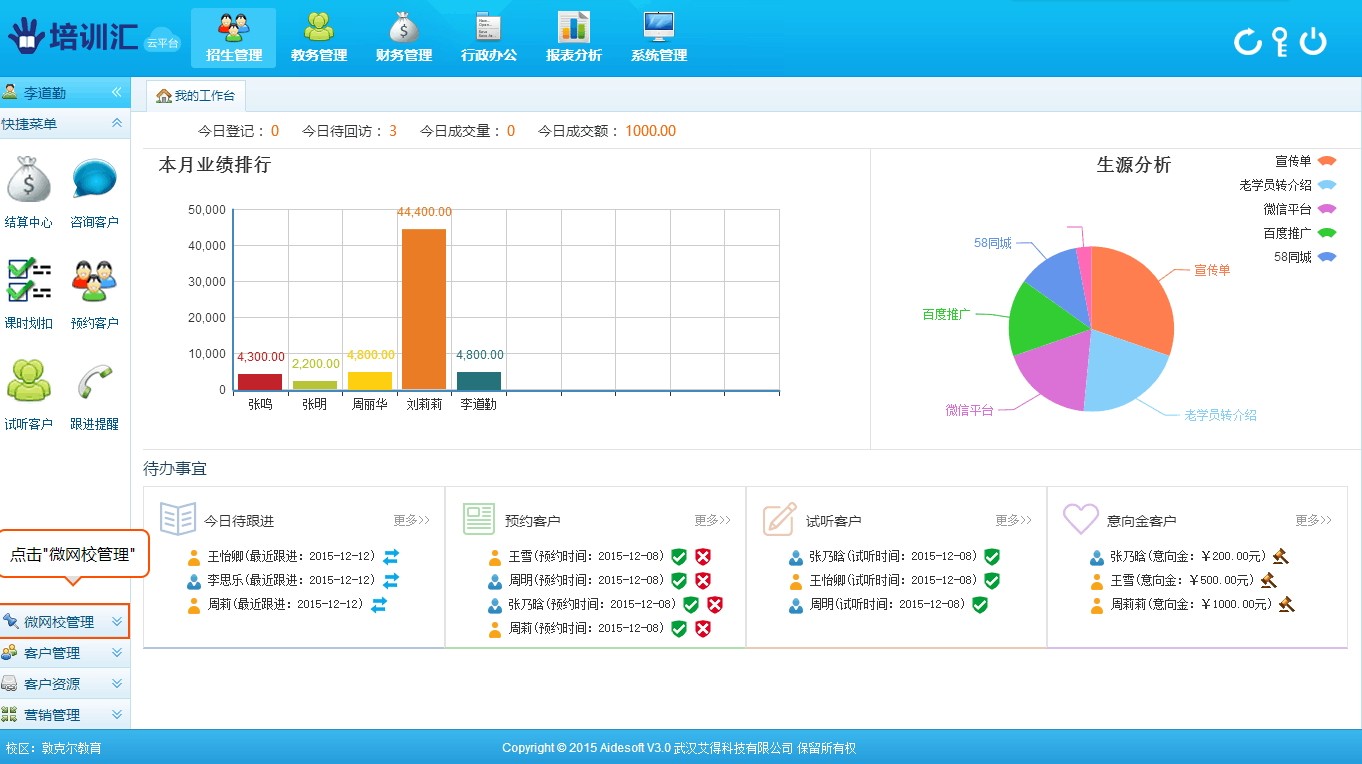Click the green shield for 张乃晗's trial lesson
The width and height of the screenshot is (1362, 764).
[992, 556]
